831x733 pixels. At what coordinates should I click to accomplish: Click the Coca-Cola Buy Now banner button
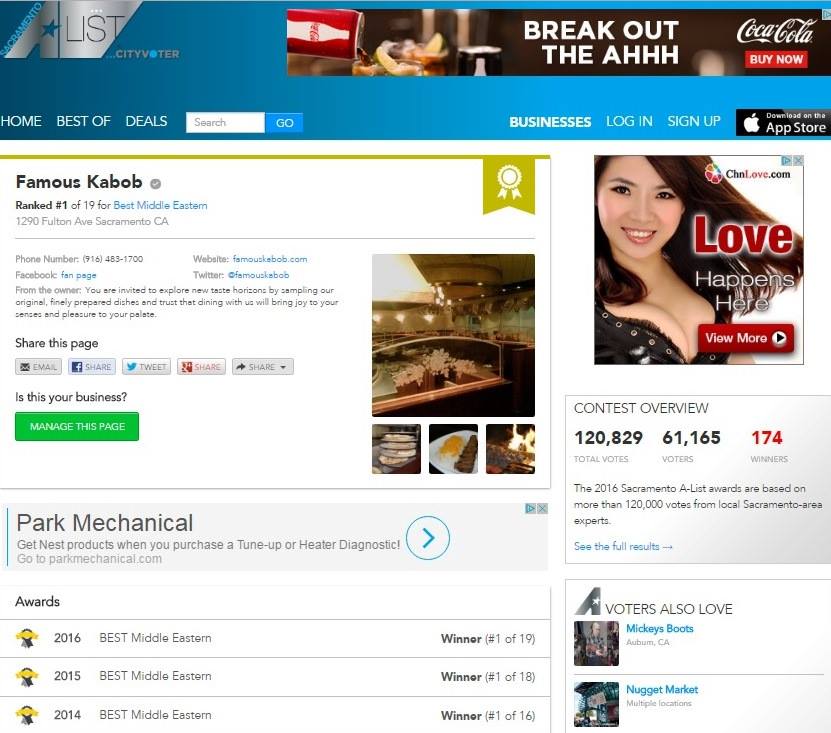click(776, 59)
